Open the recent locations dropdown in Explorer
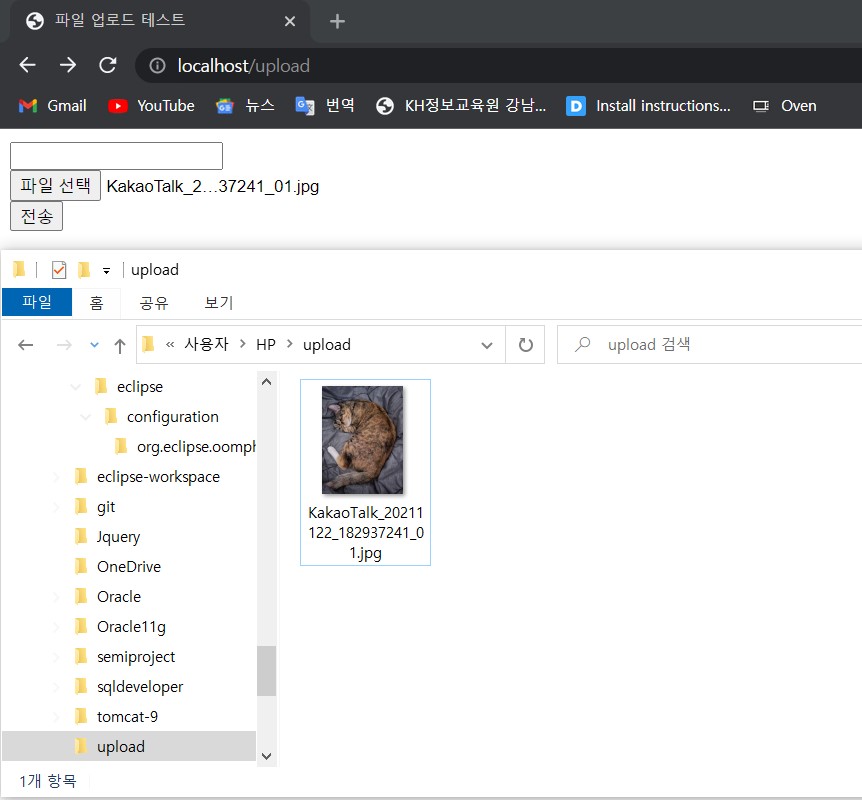The width and height of the screenshot is (862, 800). coord(95,345)
